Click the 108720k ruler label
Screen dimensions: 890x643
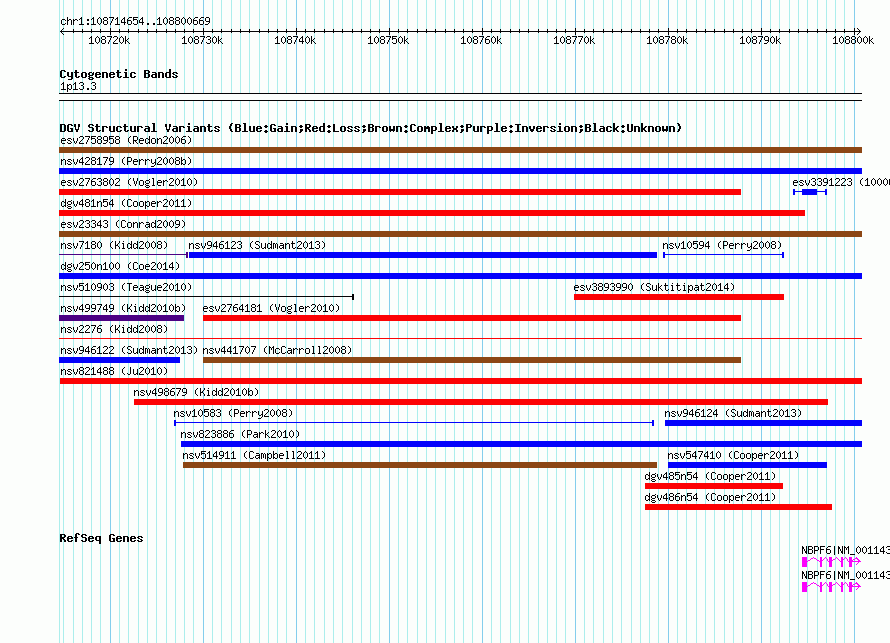pyautogui.click(x=109, y=40)
